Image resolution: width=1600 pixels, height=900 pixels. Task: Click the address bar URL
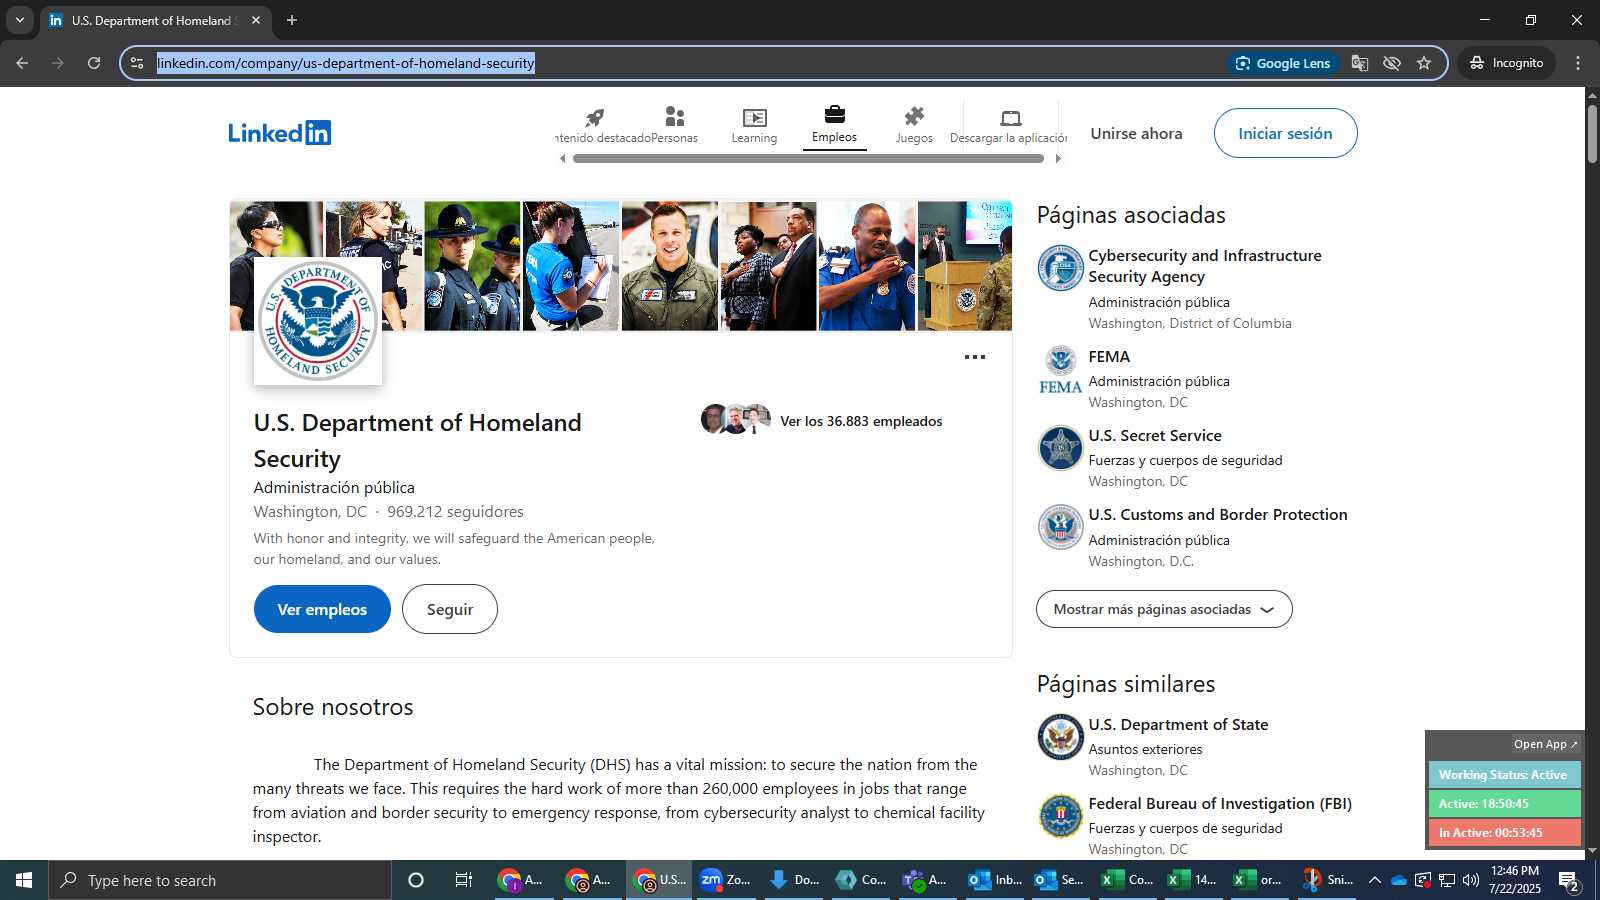345,63
